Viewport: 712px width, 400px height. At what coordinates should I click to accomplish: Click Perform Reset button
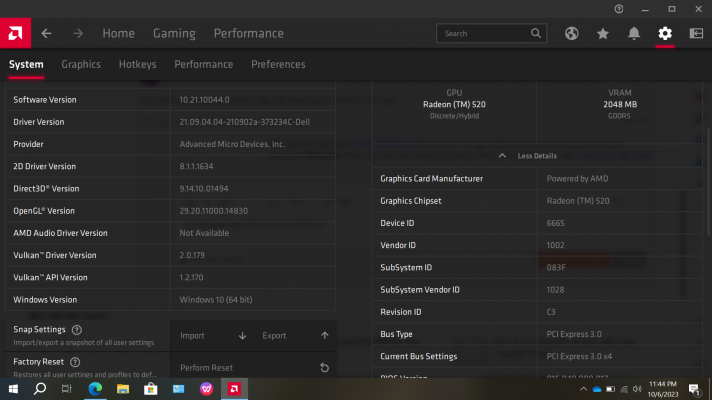click(253, 367)
